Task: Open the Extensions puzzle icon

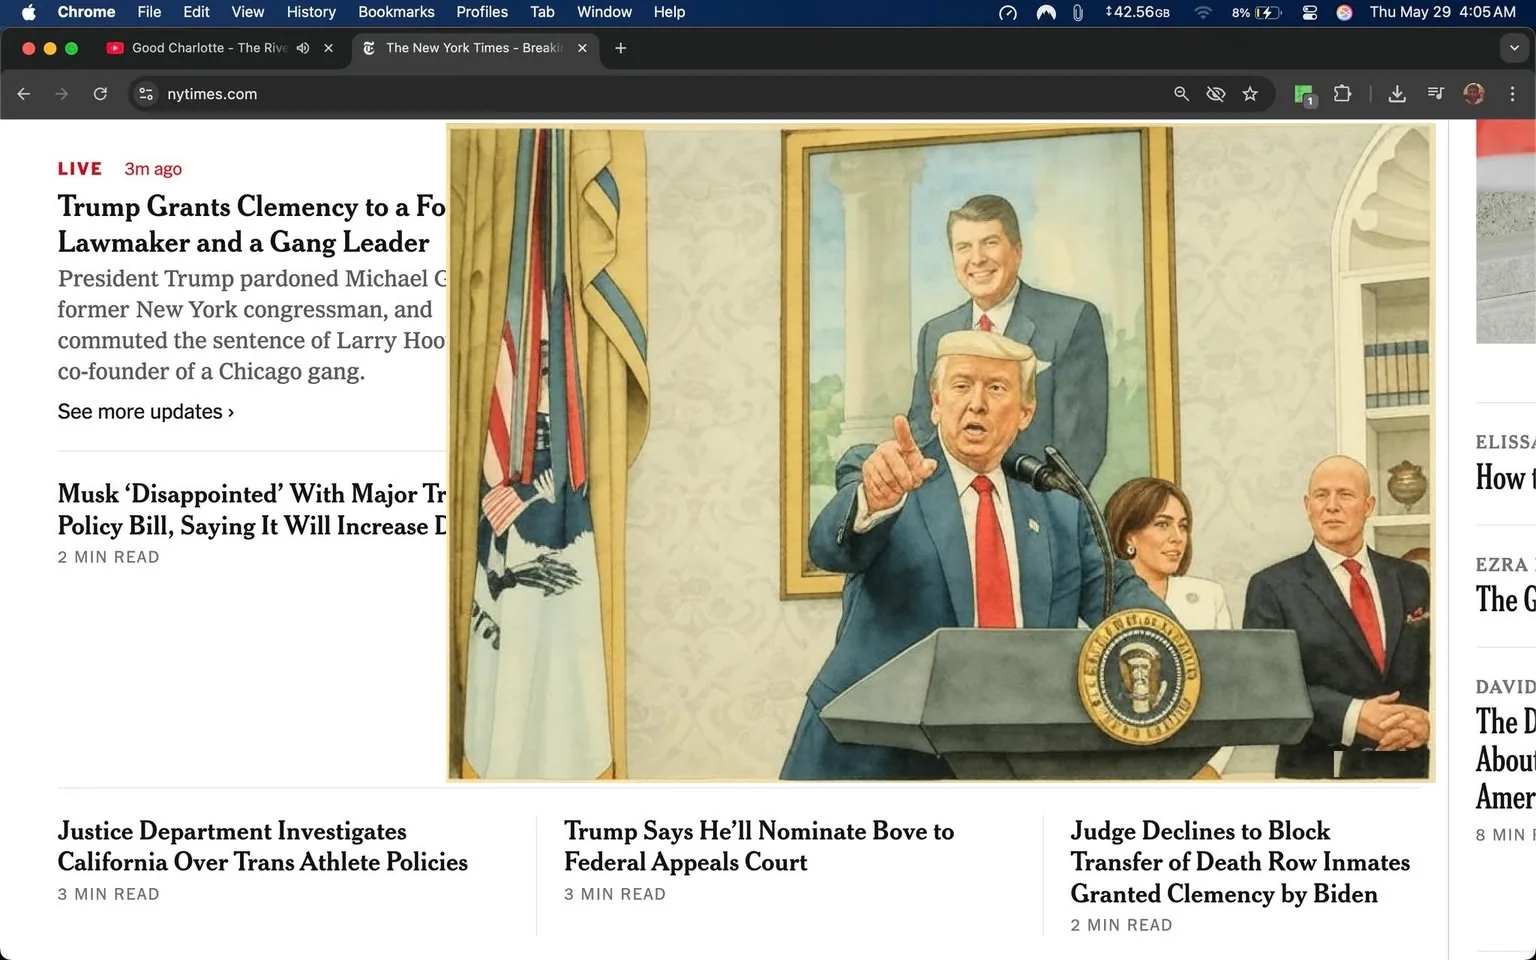Action: pyautogui.click(x=1343, y=93)
